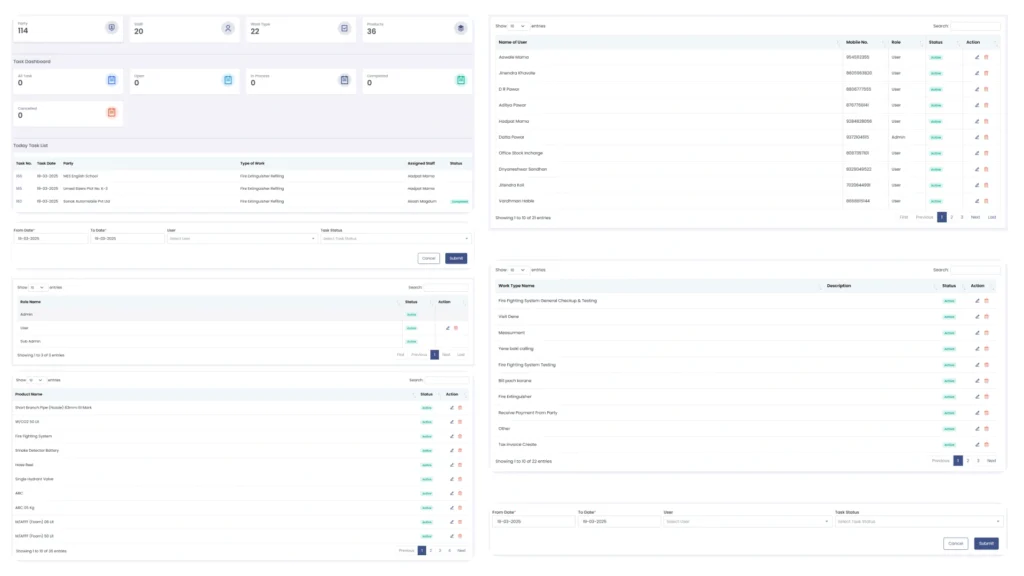Viewport: 1024px width, 576px height.
Task: Go to page 2 of the users table
Action: pos(952,217)
